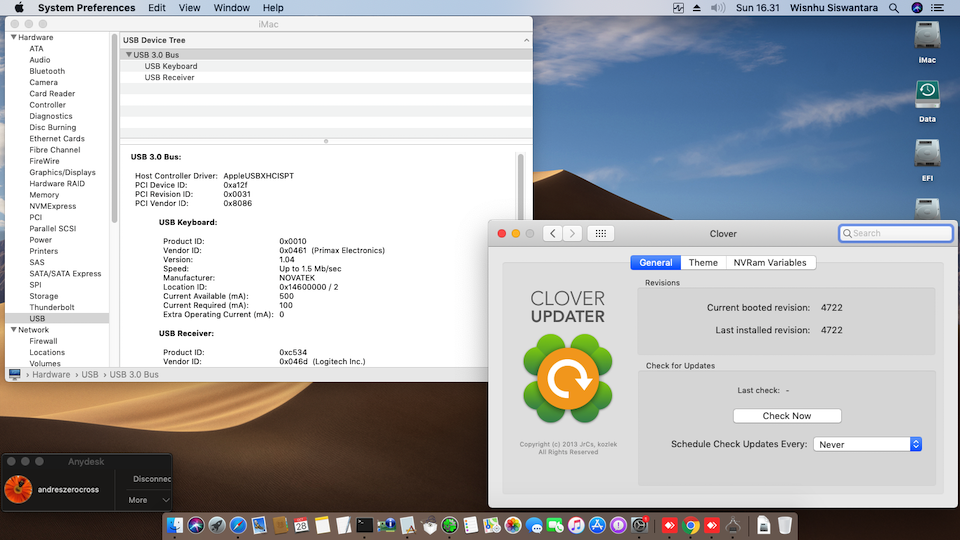
Task: Switch to the NVRam Variables tab
Action: pos(769,262)
